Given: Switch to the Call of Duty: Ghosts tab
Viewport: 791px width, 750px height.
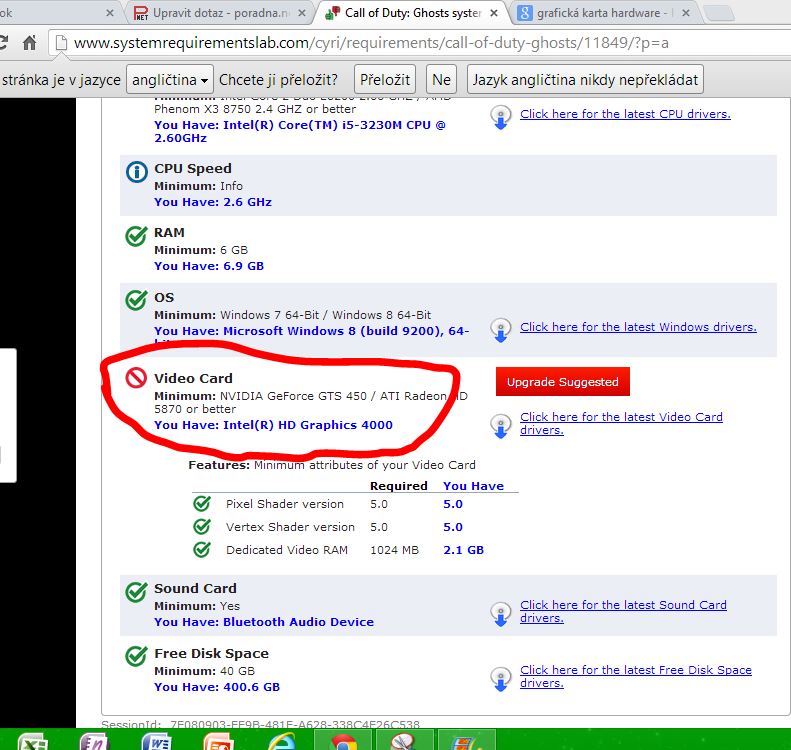Looking at the screenshot, I should coord(411,13).
